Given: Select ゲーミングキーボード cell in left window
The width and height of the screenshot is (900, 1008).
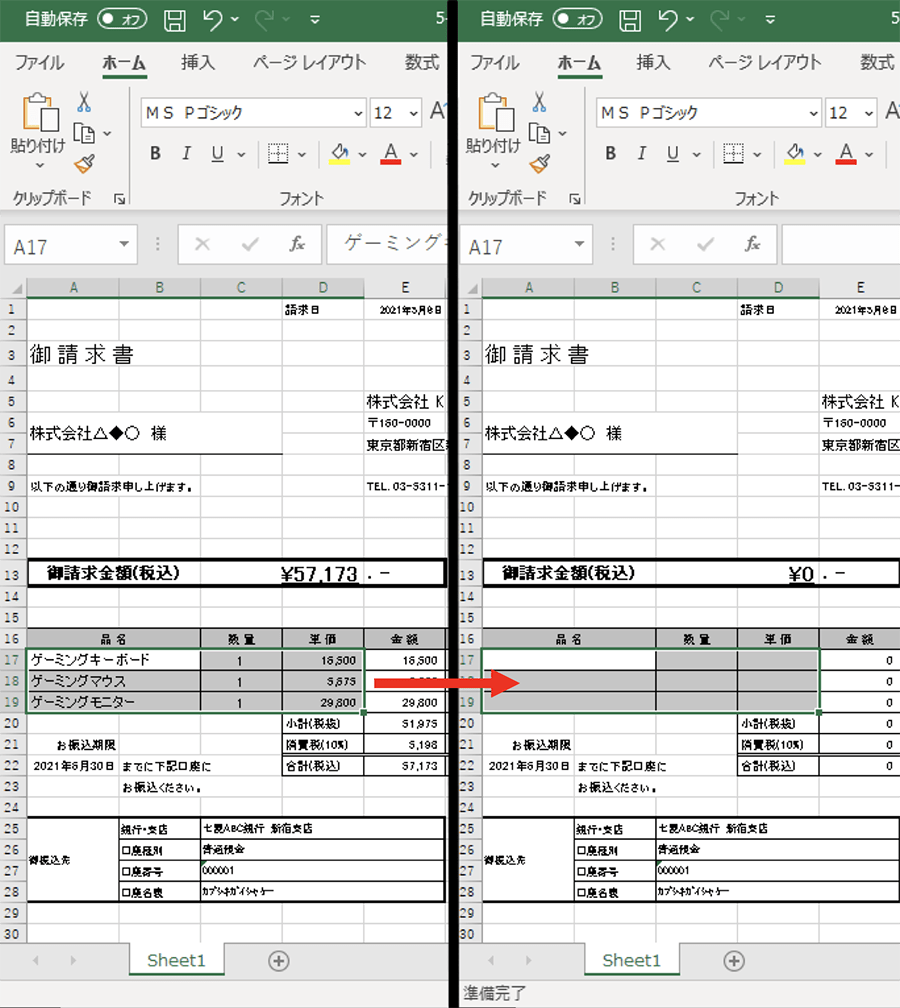Looking at the screenshot, I should 114,660.
